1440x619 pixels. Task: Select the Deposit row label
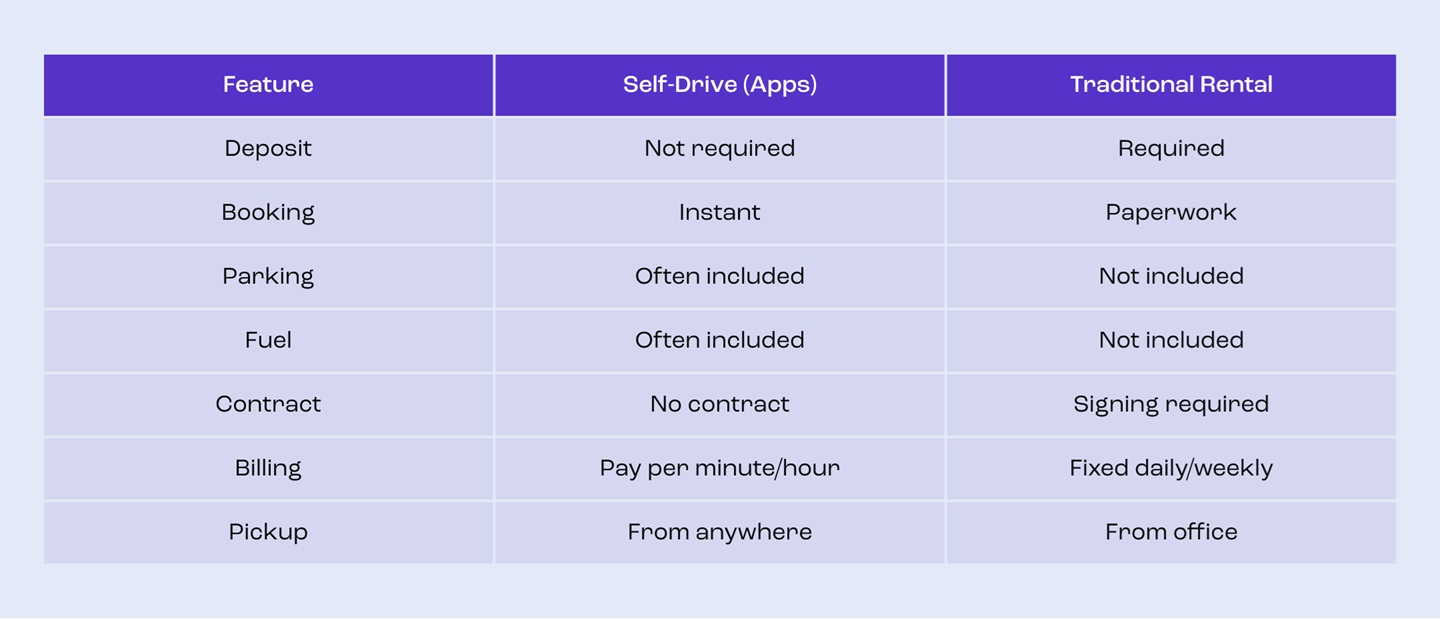click(x=268, y=149)
